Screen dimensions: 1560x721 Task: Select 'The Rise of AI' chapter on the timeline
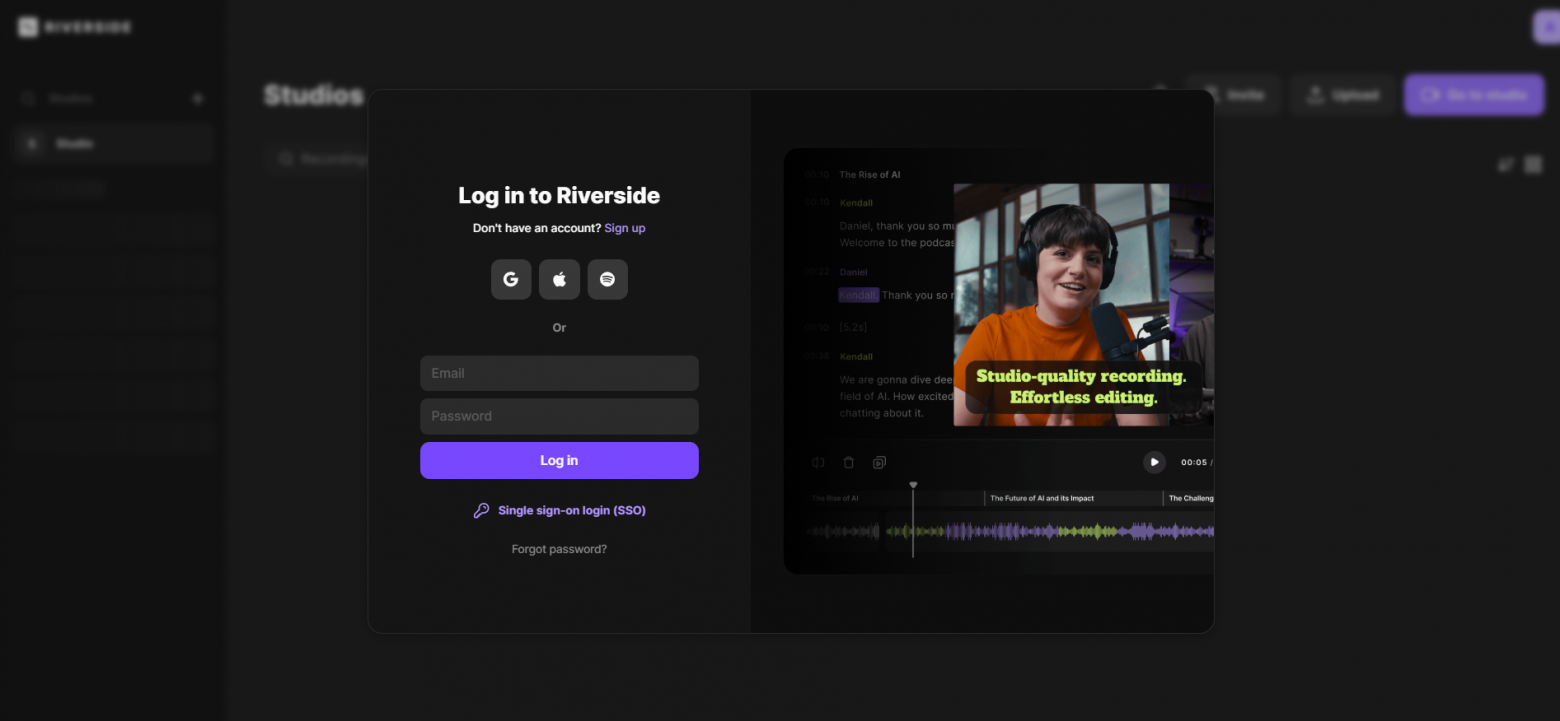pos(835,498)
